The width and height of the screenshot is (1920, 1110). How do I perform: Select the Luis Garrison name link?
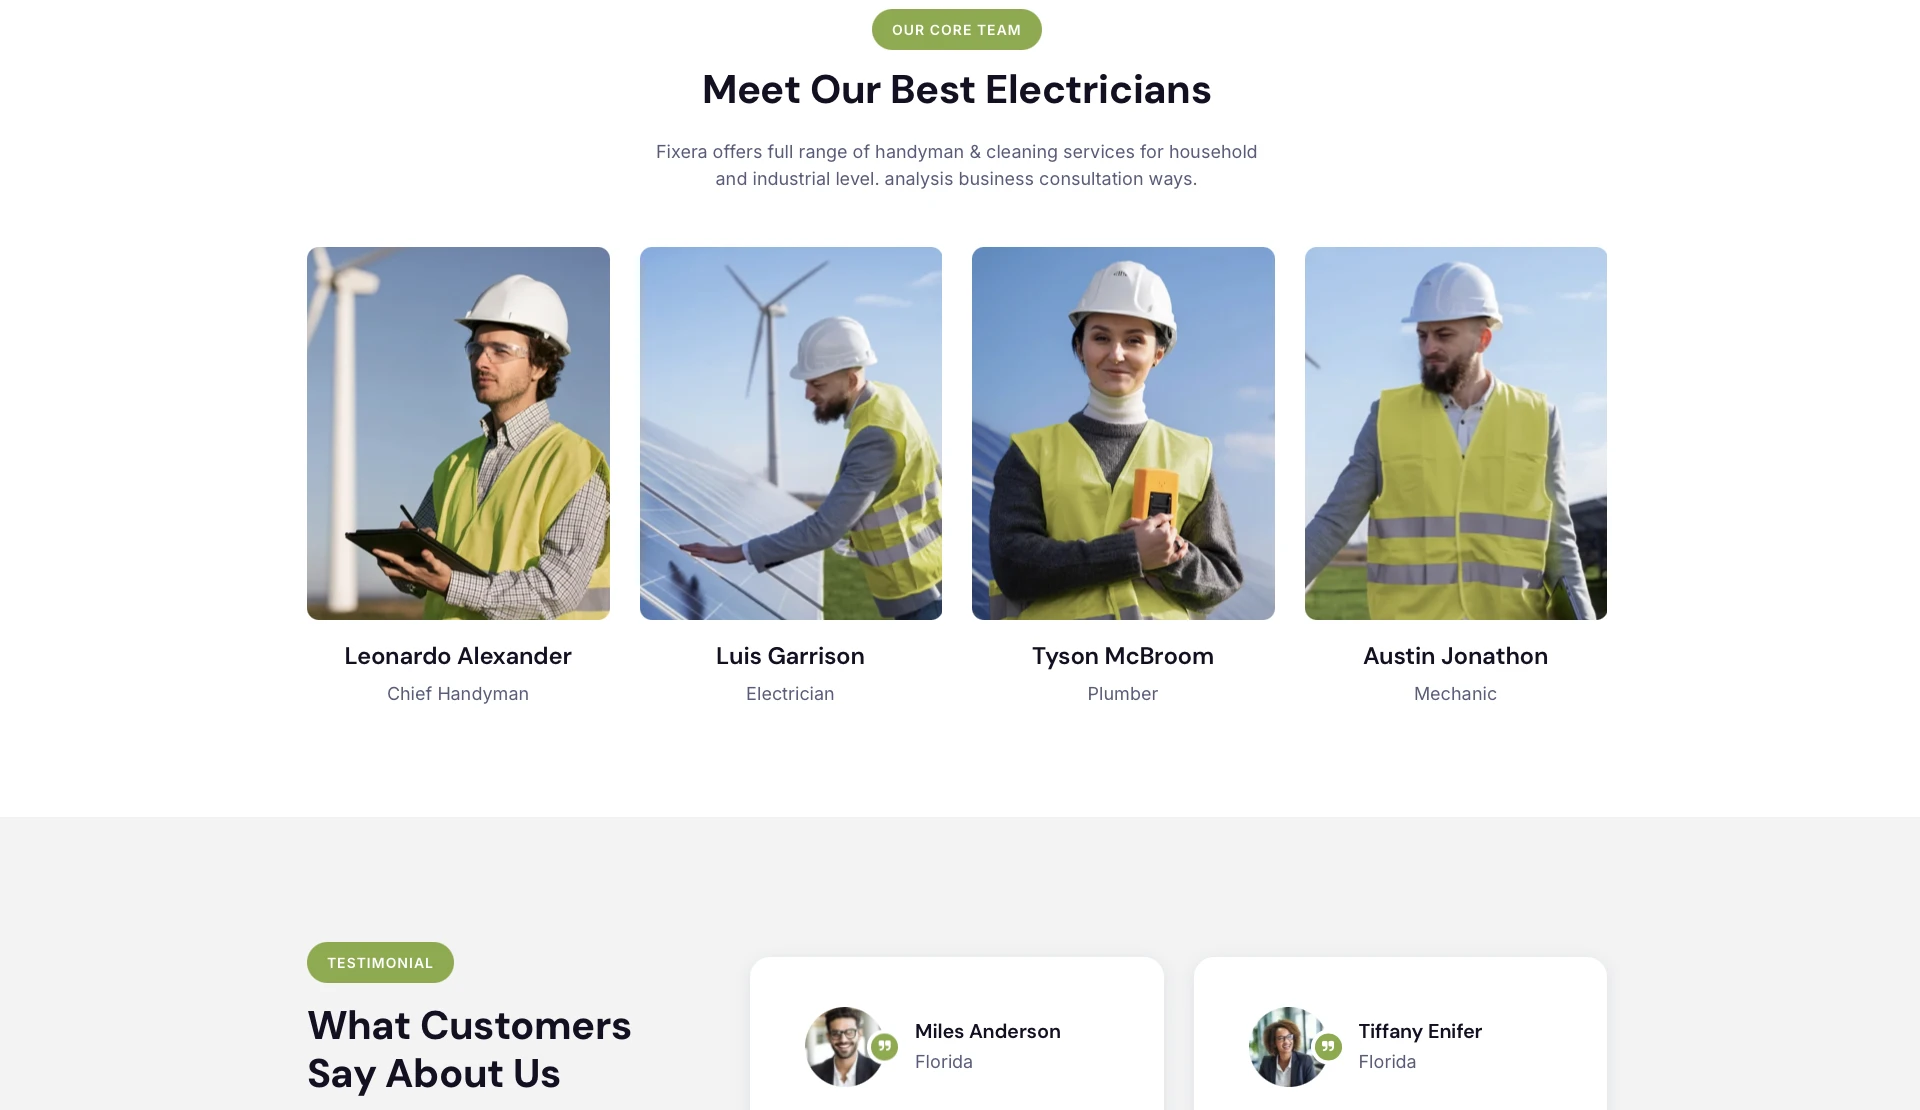[790, 656]
